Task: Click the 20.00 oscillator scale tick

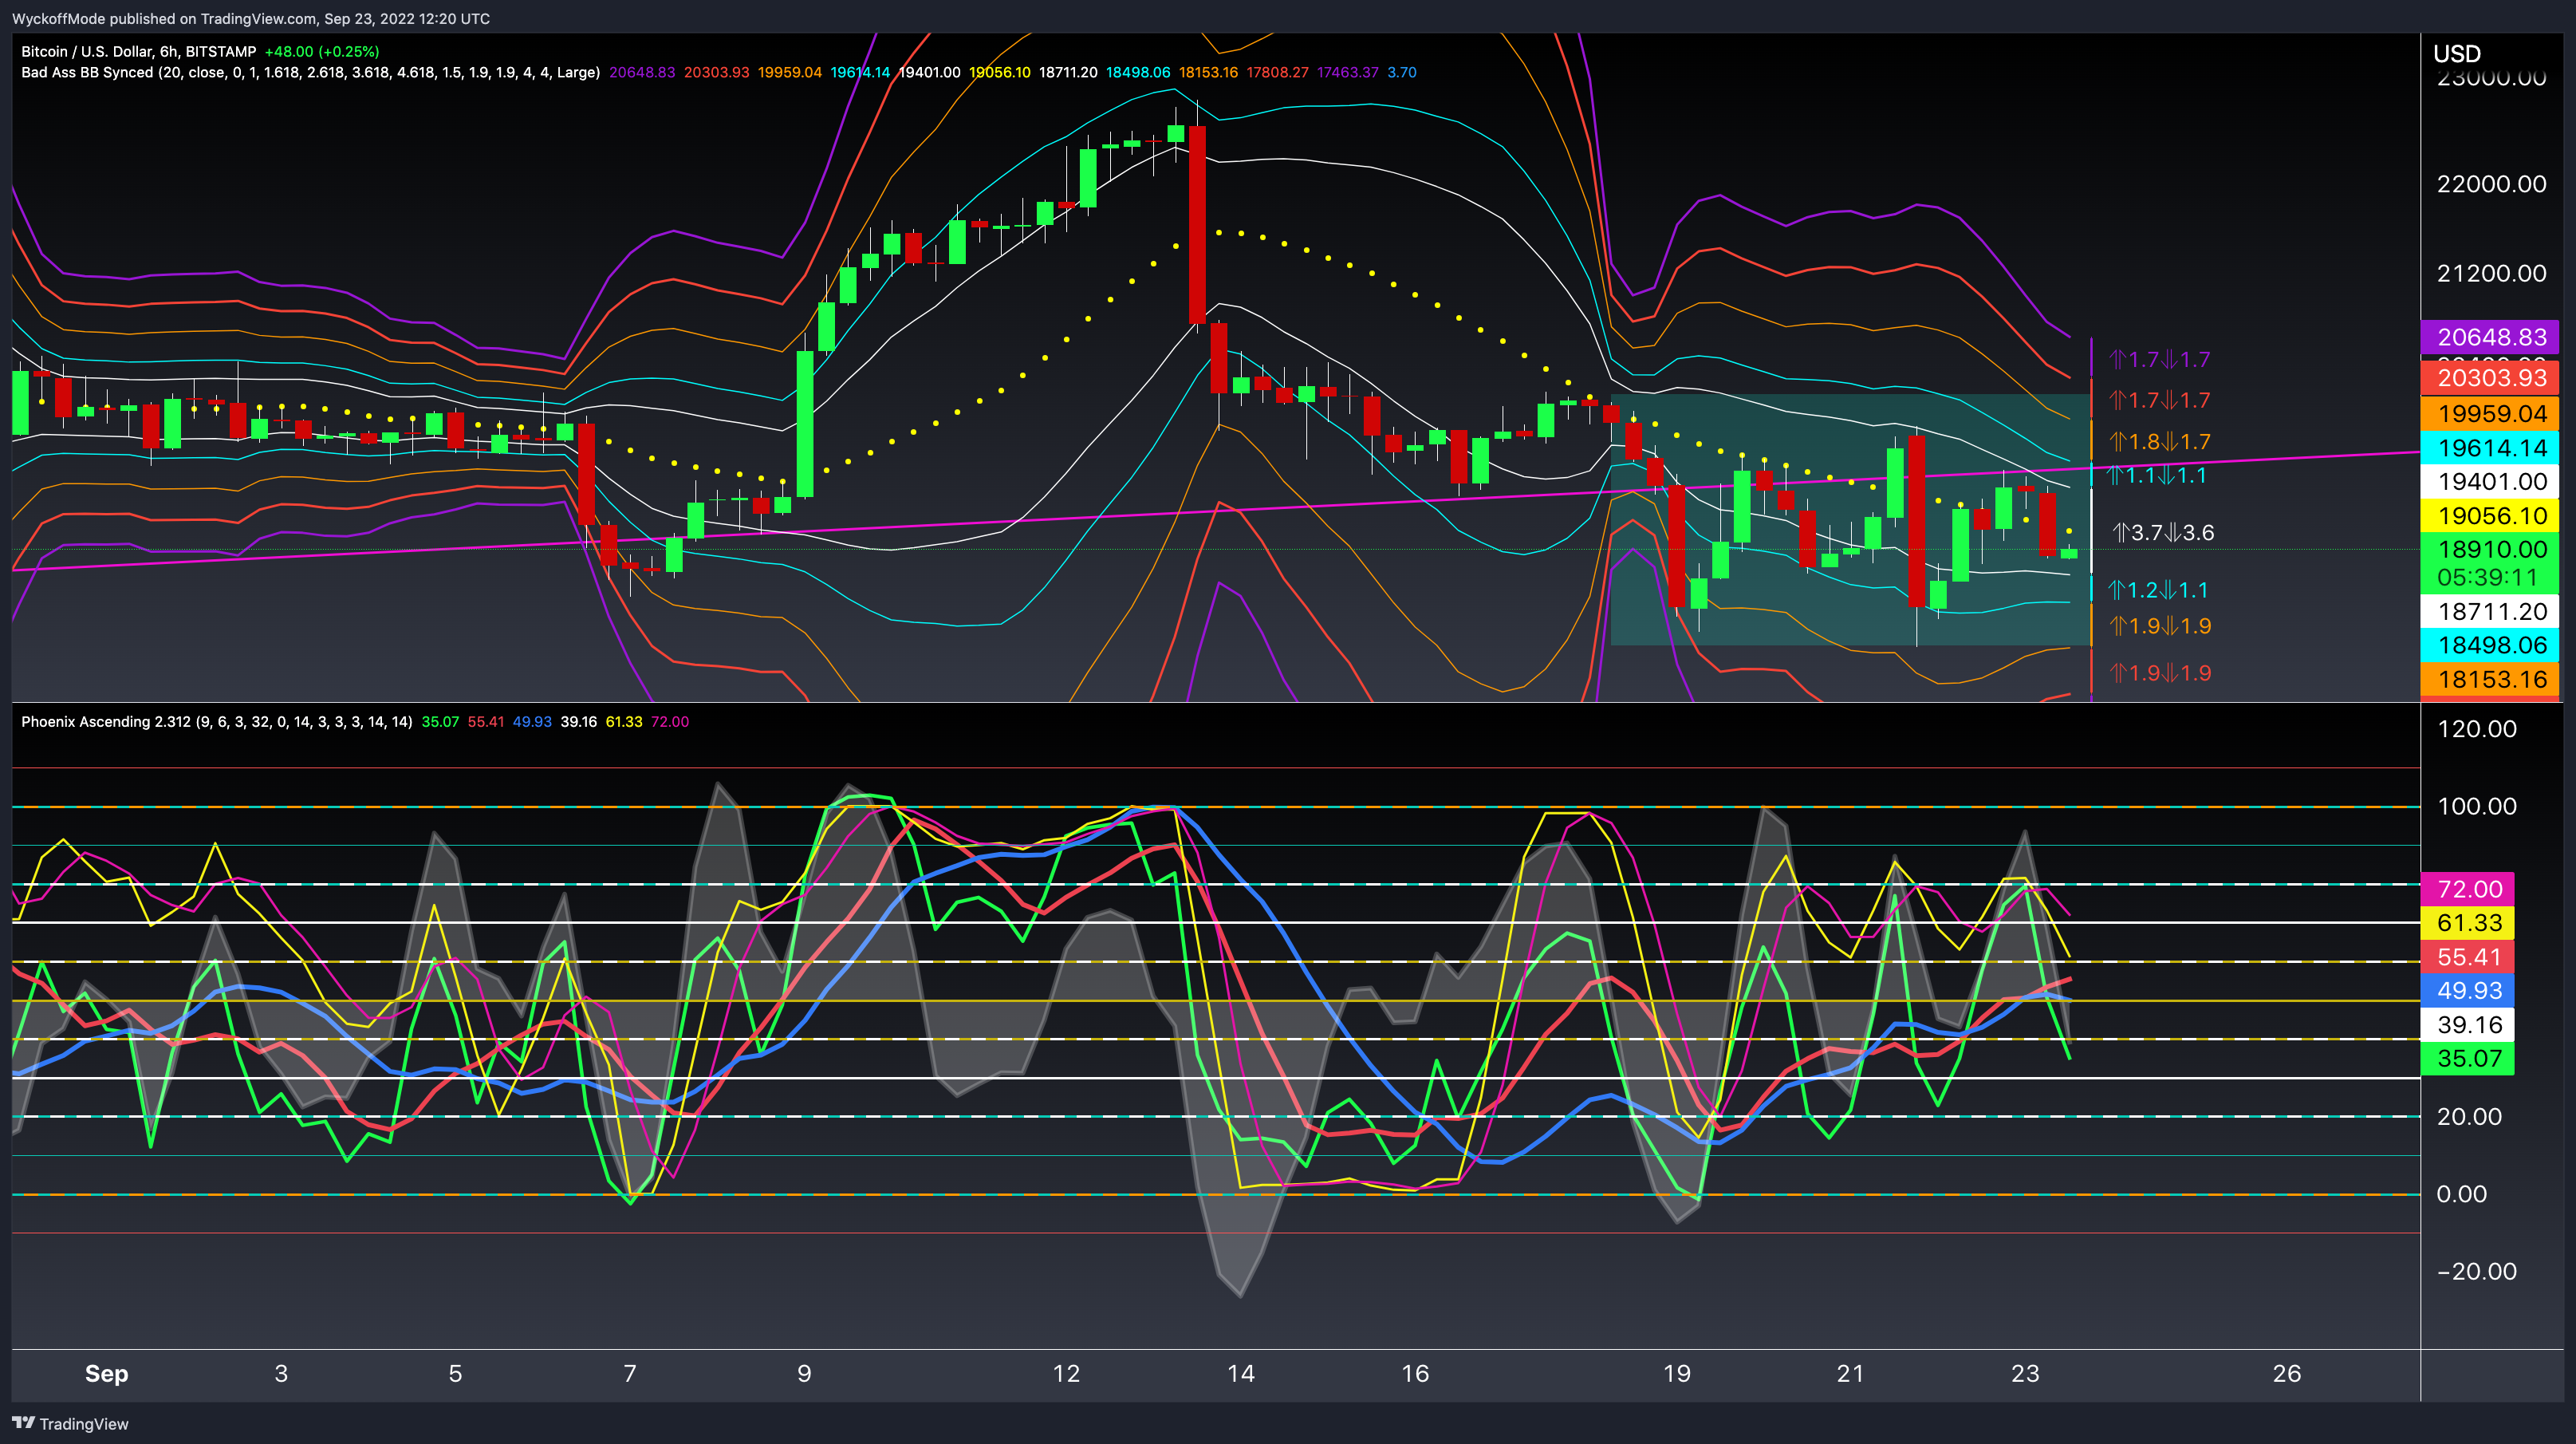Action: (2468, 1117)
